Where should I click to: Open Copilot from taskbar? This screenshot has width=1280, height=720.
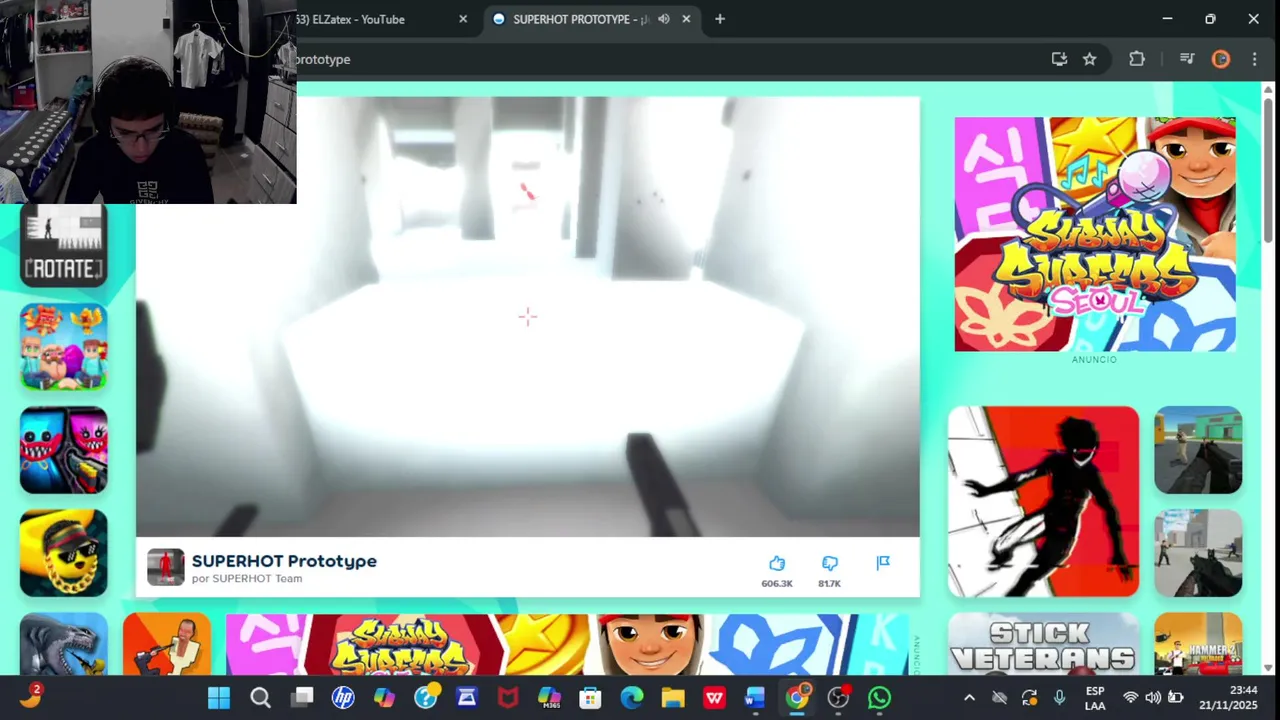click(x=385, y=698)
